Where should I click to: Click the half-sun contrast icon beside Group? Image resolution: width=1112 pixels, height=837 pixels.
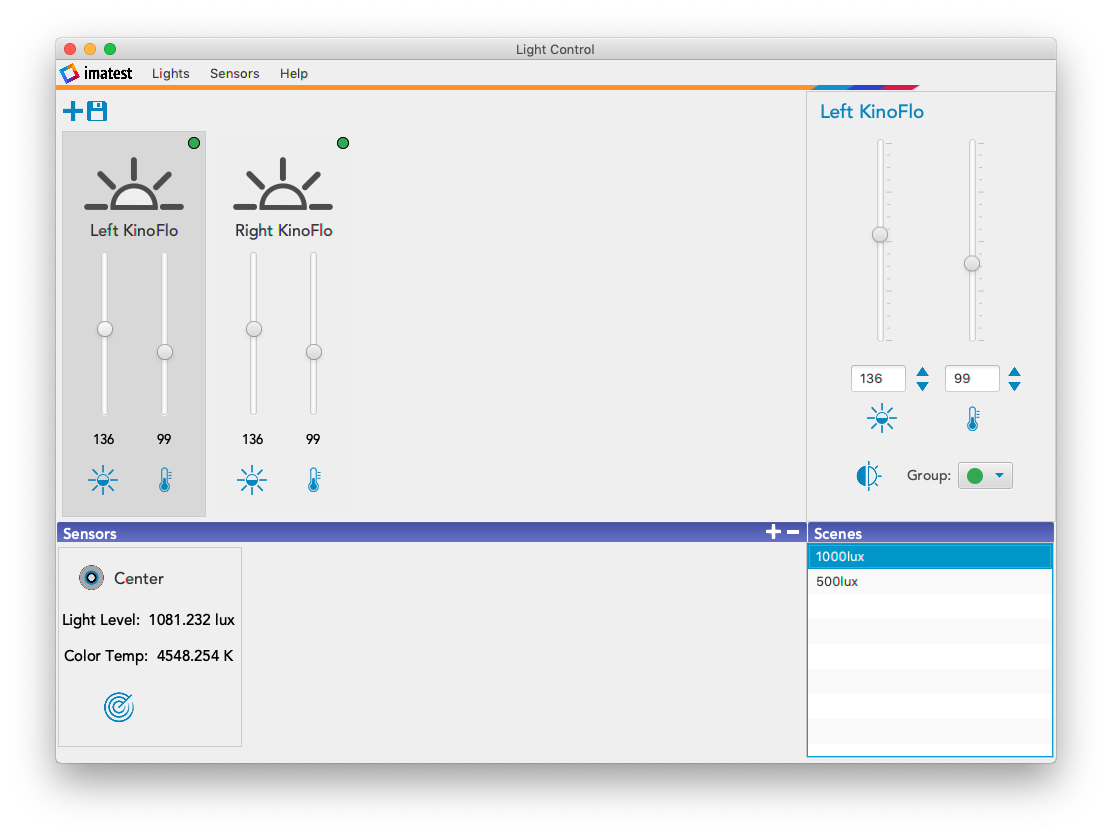pos(869,476)
